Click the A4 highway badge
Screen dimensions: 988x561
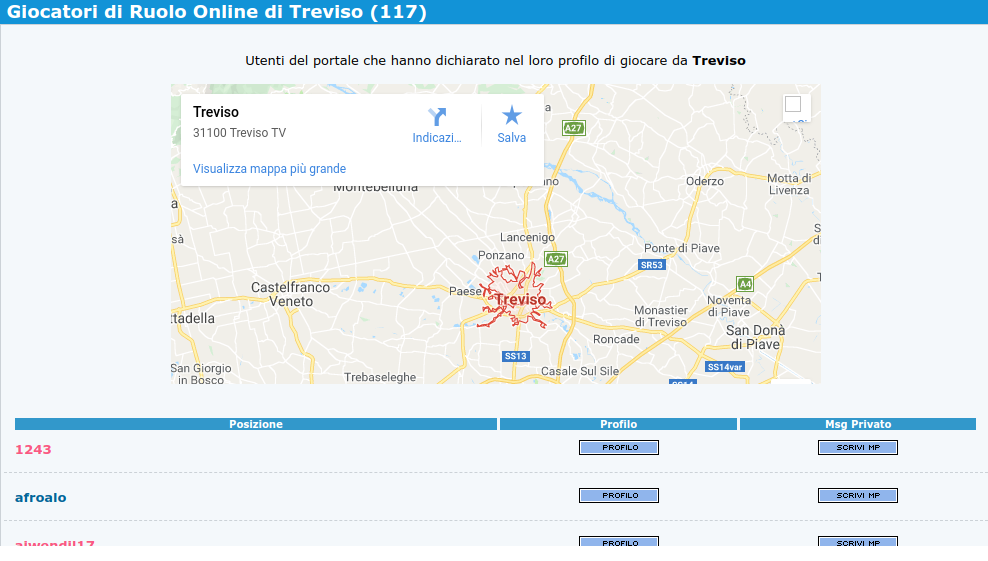pyautogui.click(x=745, y=284)
